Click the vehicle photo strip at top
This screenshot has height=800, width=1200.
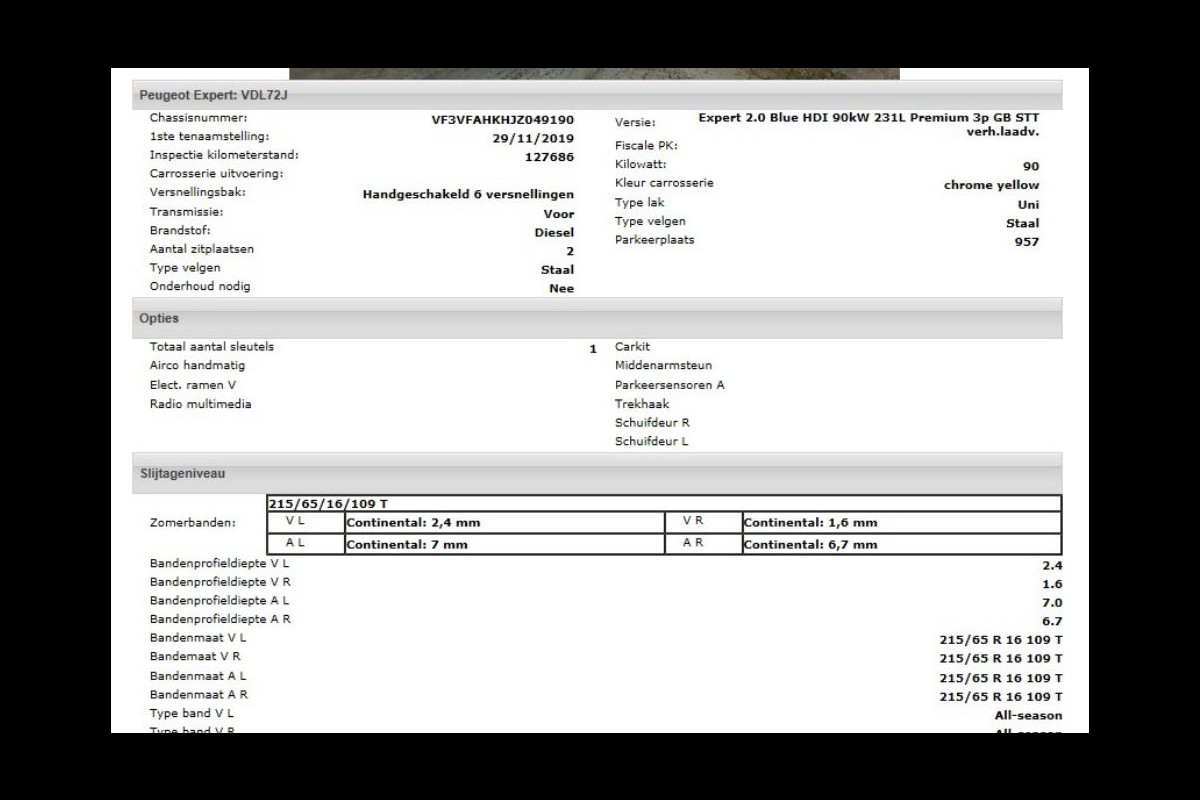point(594,73)
